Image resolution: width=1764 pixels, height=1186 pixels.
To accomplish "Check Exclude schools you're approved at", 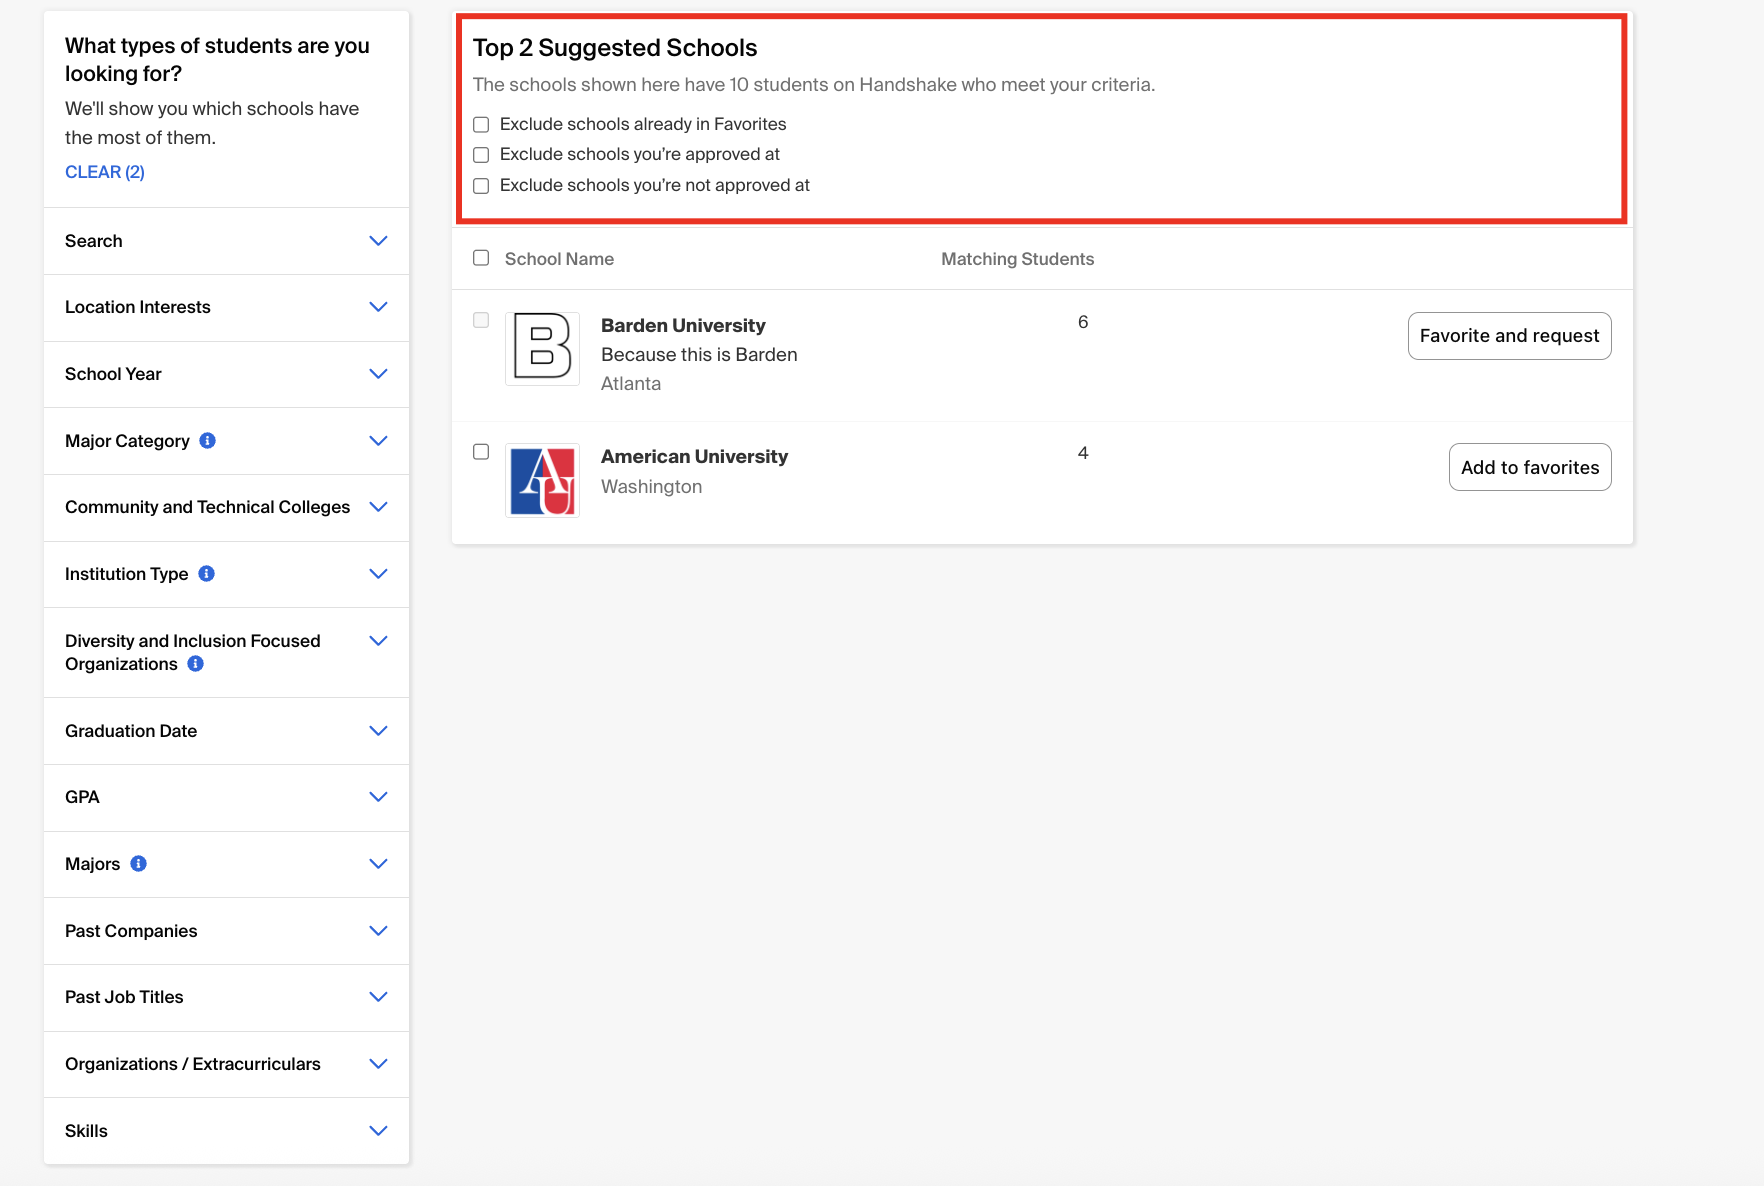I will (x=481, y=155).
